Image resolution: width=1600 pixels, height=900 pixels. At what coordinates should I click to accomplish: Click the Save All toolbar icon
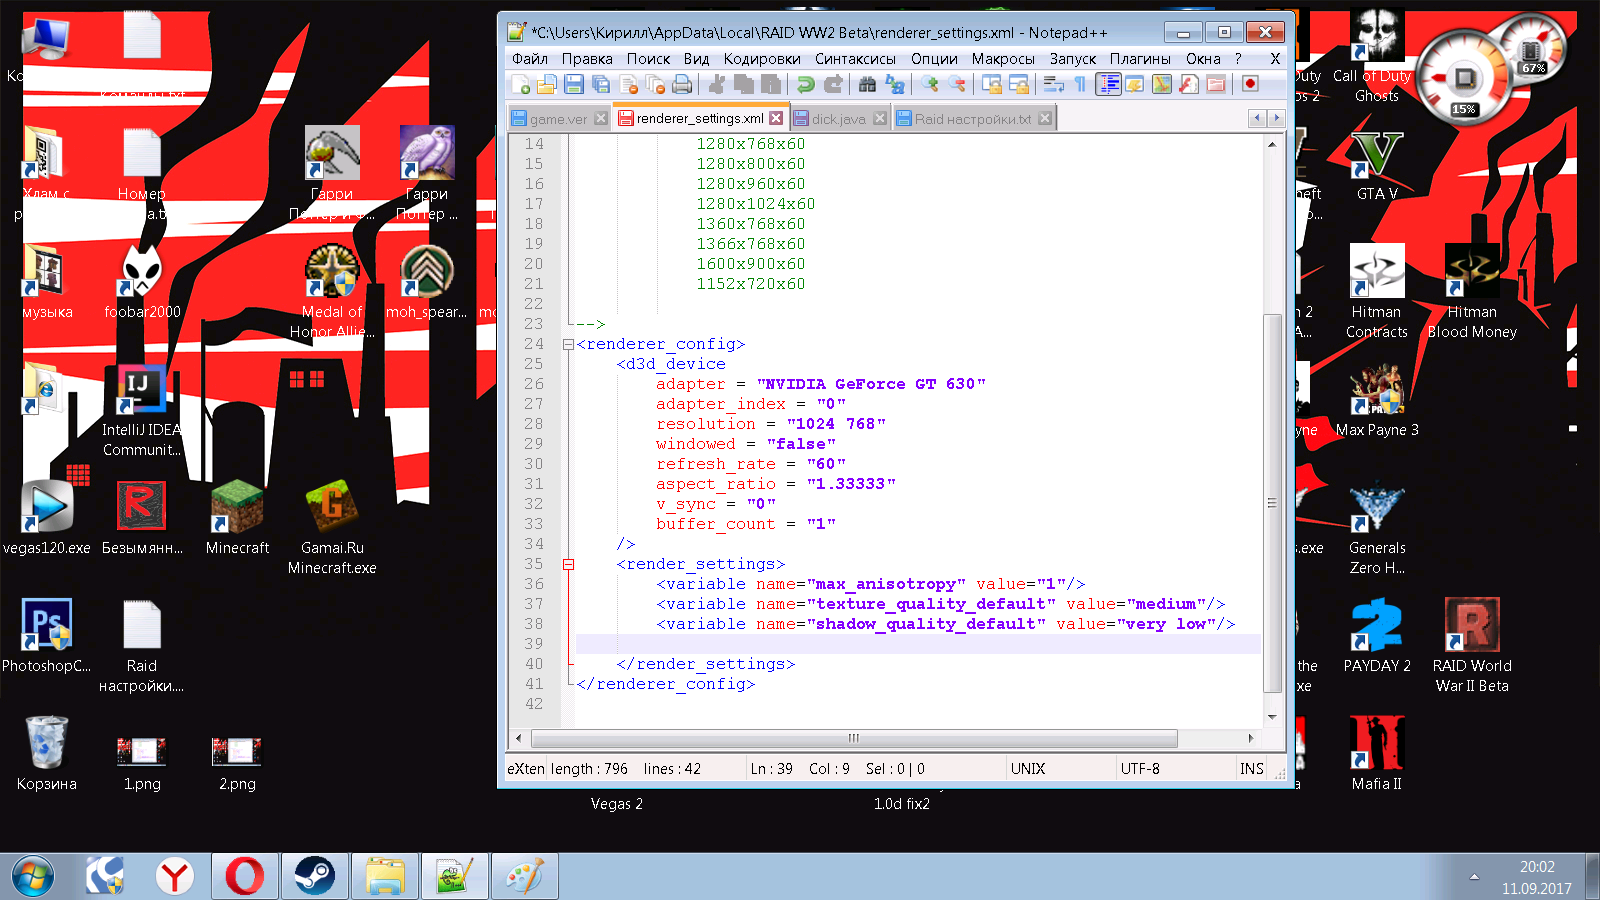601,84
